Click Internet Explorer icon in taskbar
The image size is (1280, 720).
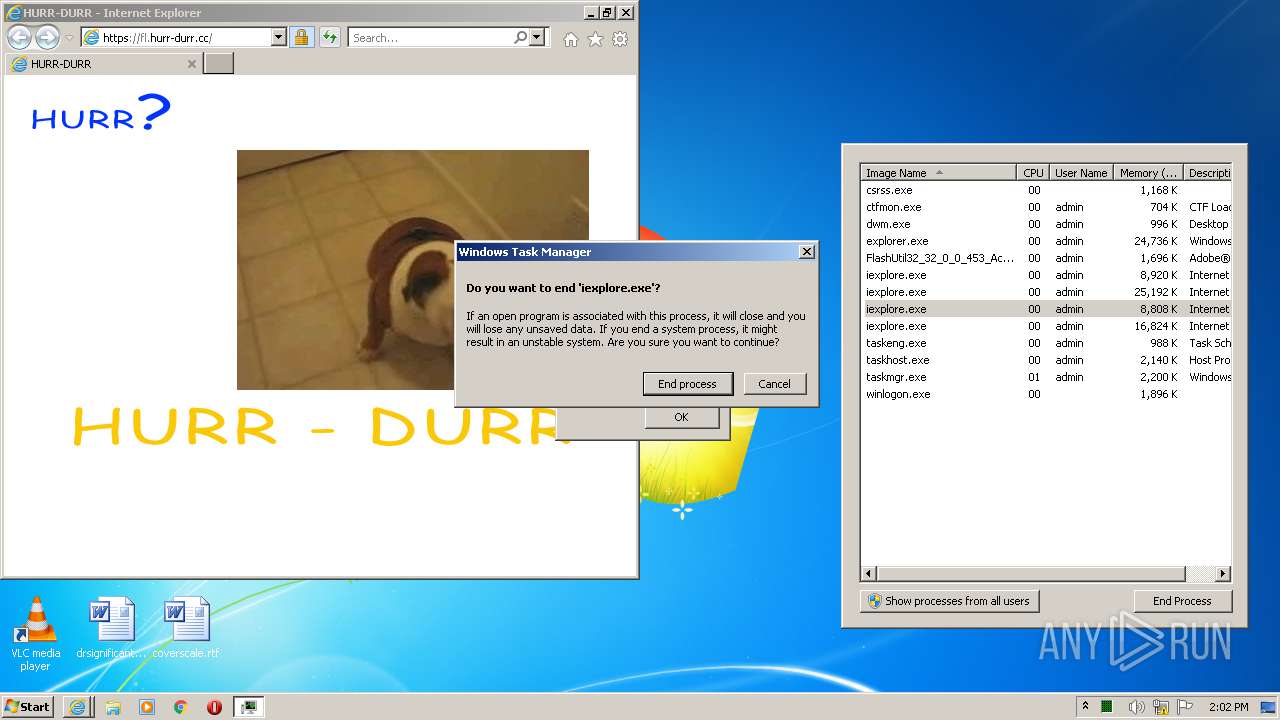77,707
